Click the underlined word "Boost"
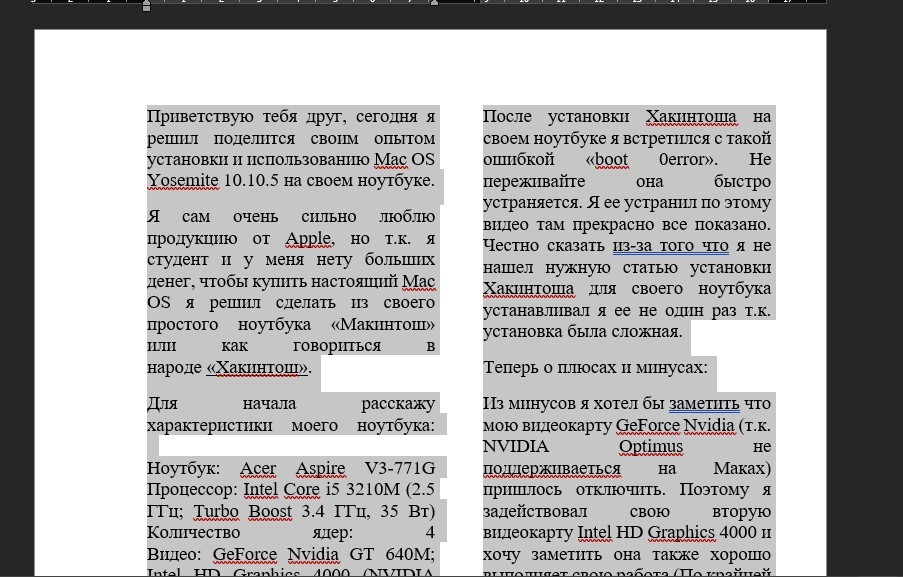The image size is (903, 577). pyautogui.click(x=271, y=511)
